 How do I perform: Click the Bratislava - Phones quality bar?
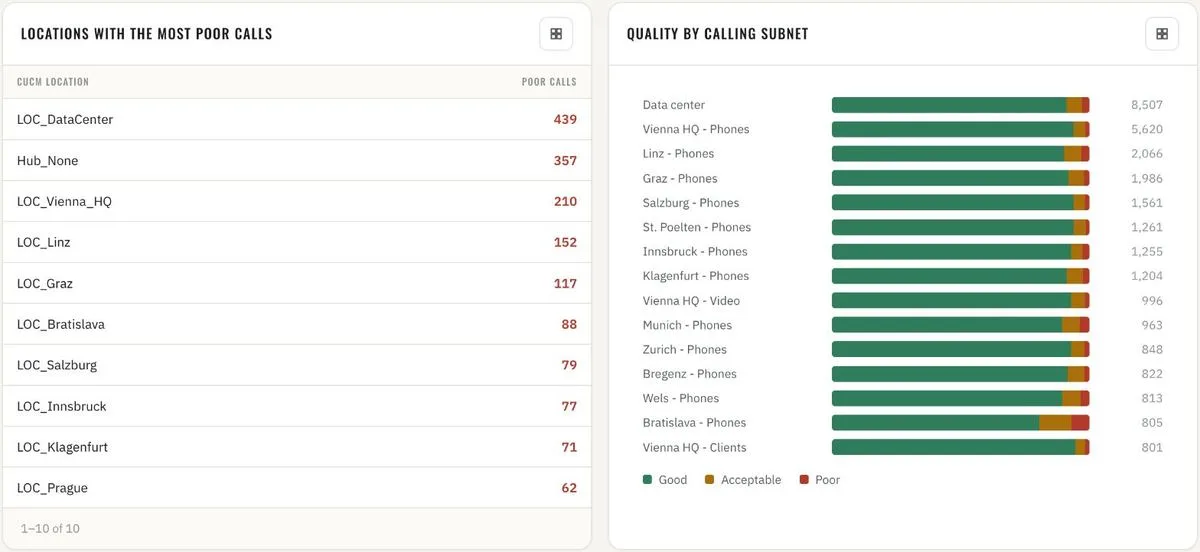[x=960, y=423]
